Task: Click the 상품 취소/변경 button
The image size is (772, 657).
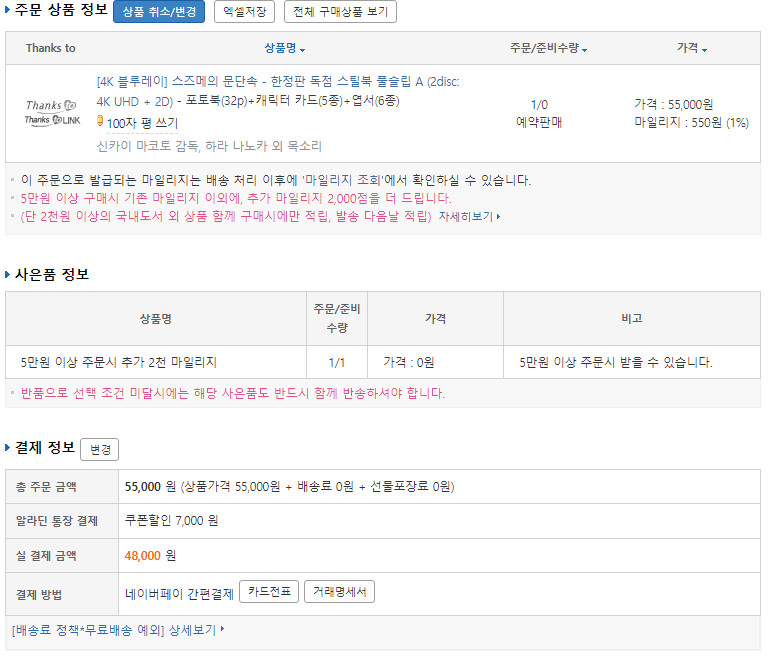Action: pyautogui.click(x=159, y=12)
